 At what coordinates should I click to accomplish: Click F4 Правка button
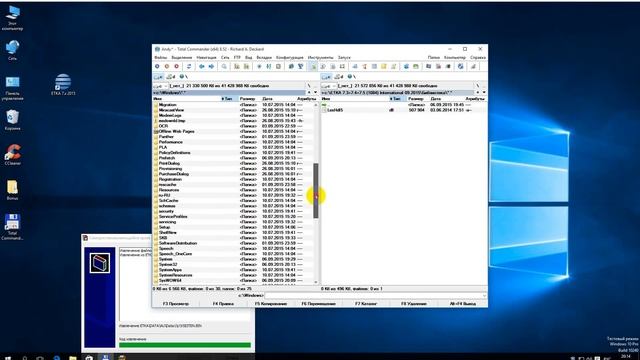click(x=223, y=304)
